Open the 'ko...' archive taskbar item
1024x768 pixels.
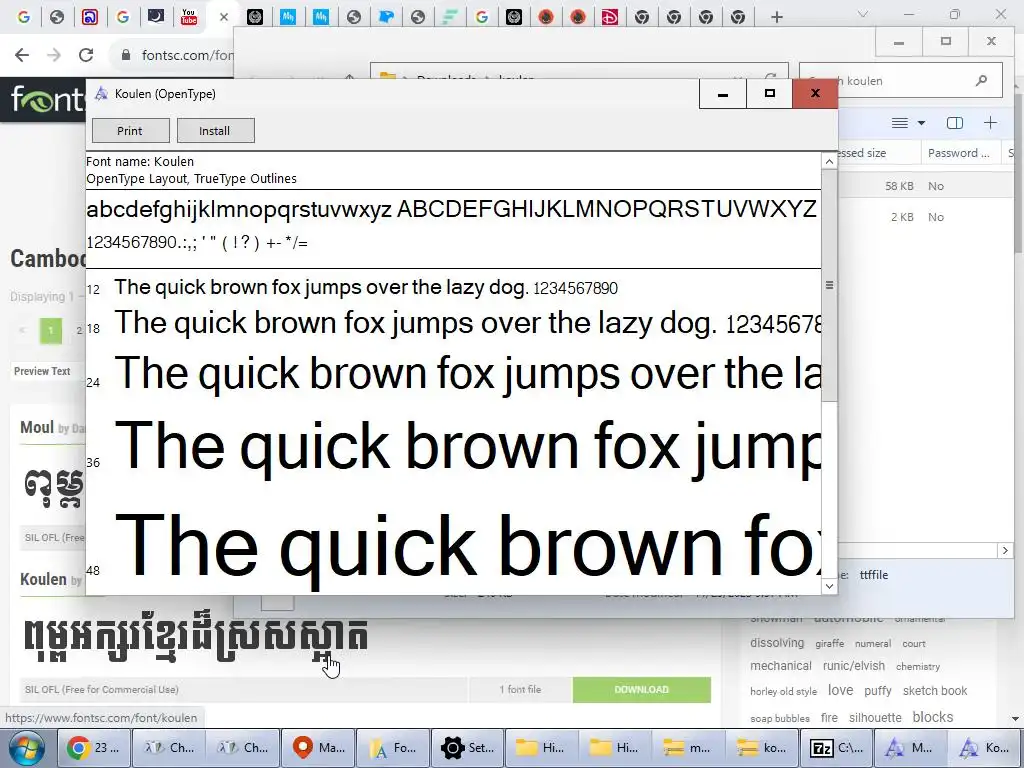762,748
